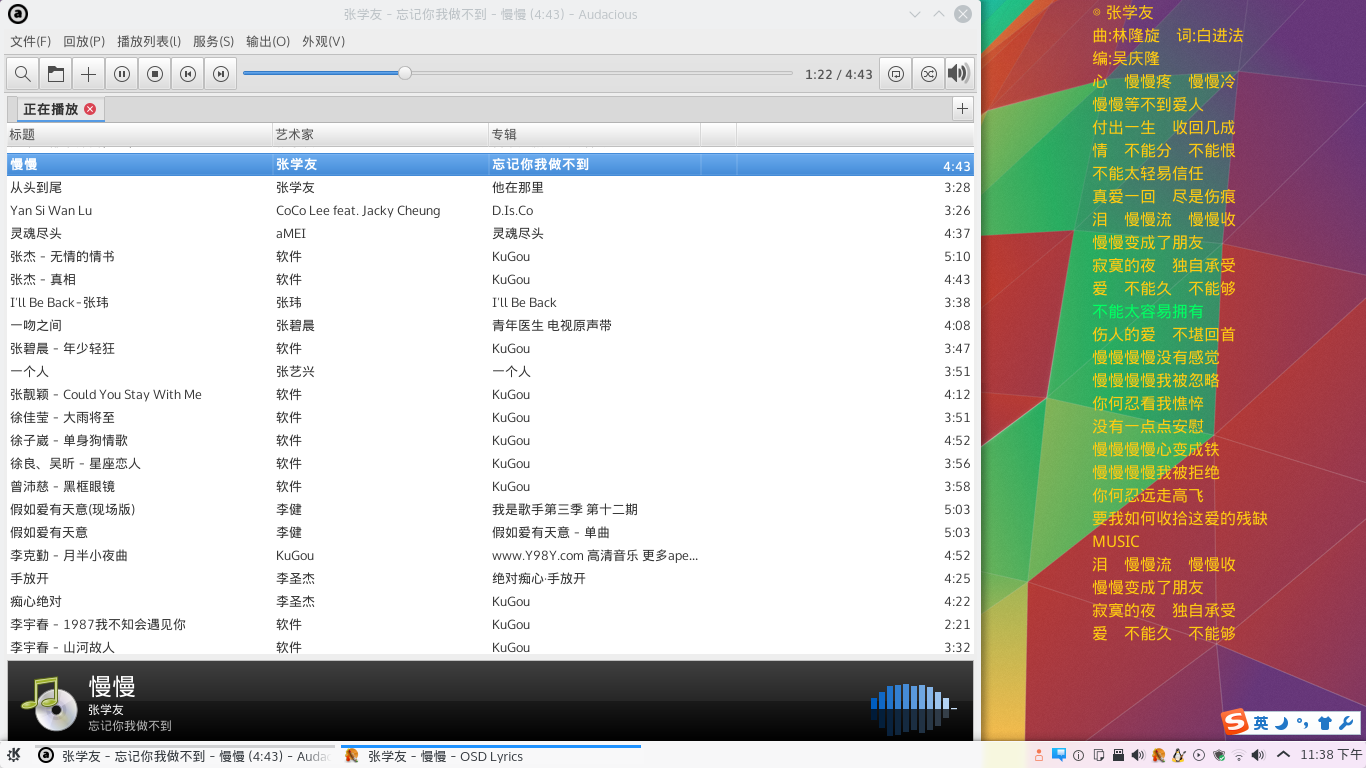Toggle shuffle mode
1366x768 pixels.
pyautogui.click(x=929, y=74)
